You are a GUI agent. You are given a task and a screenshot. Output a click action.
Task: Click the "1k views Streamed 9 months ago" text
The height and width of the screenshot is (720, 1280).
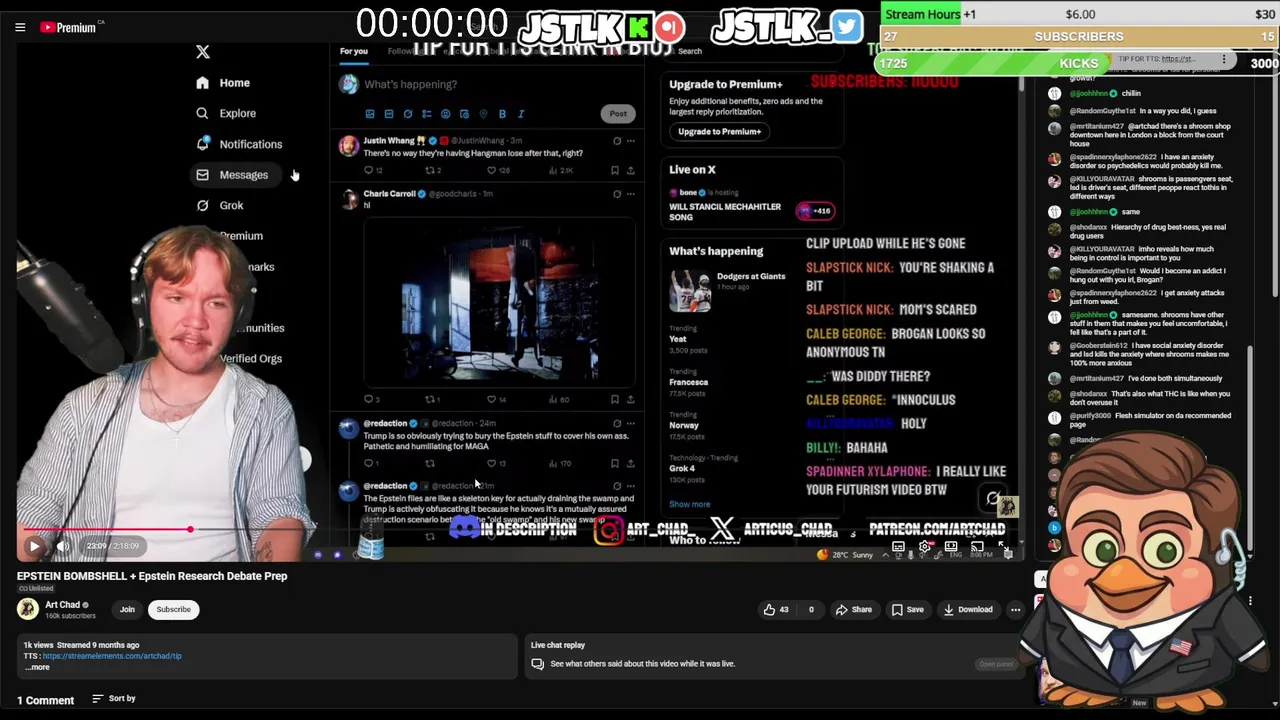(81, 645)
